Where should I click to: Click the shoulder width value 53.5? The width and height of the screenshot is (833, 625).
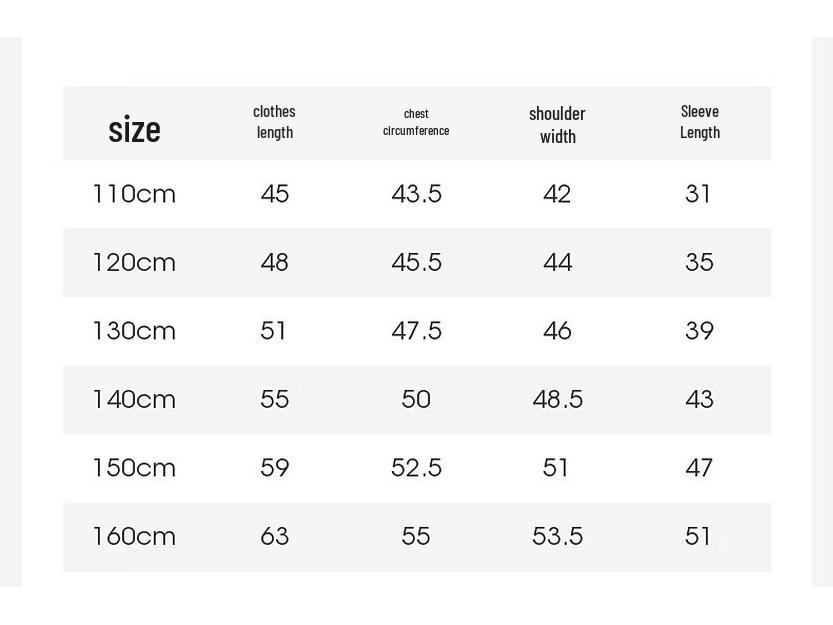point(557,537)
